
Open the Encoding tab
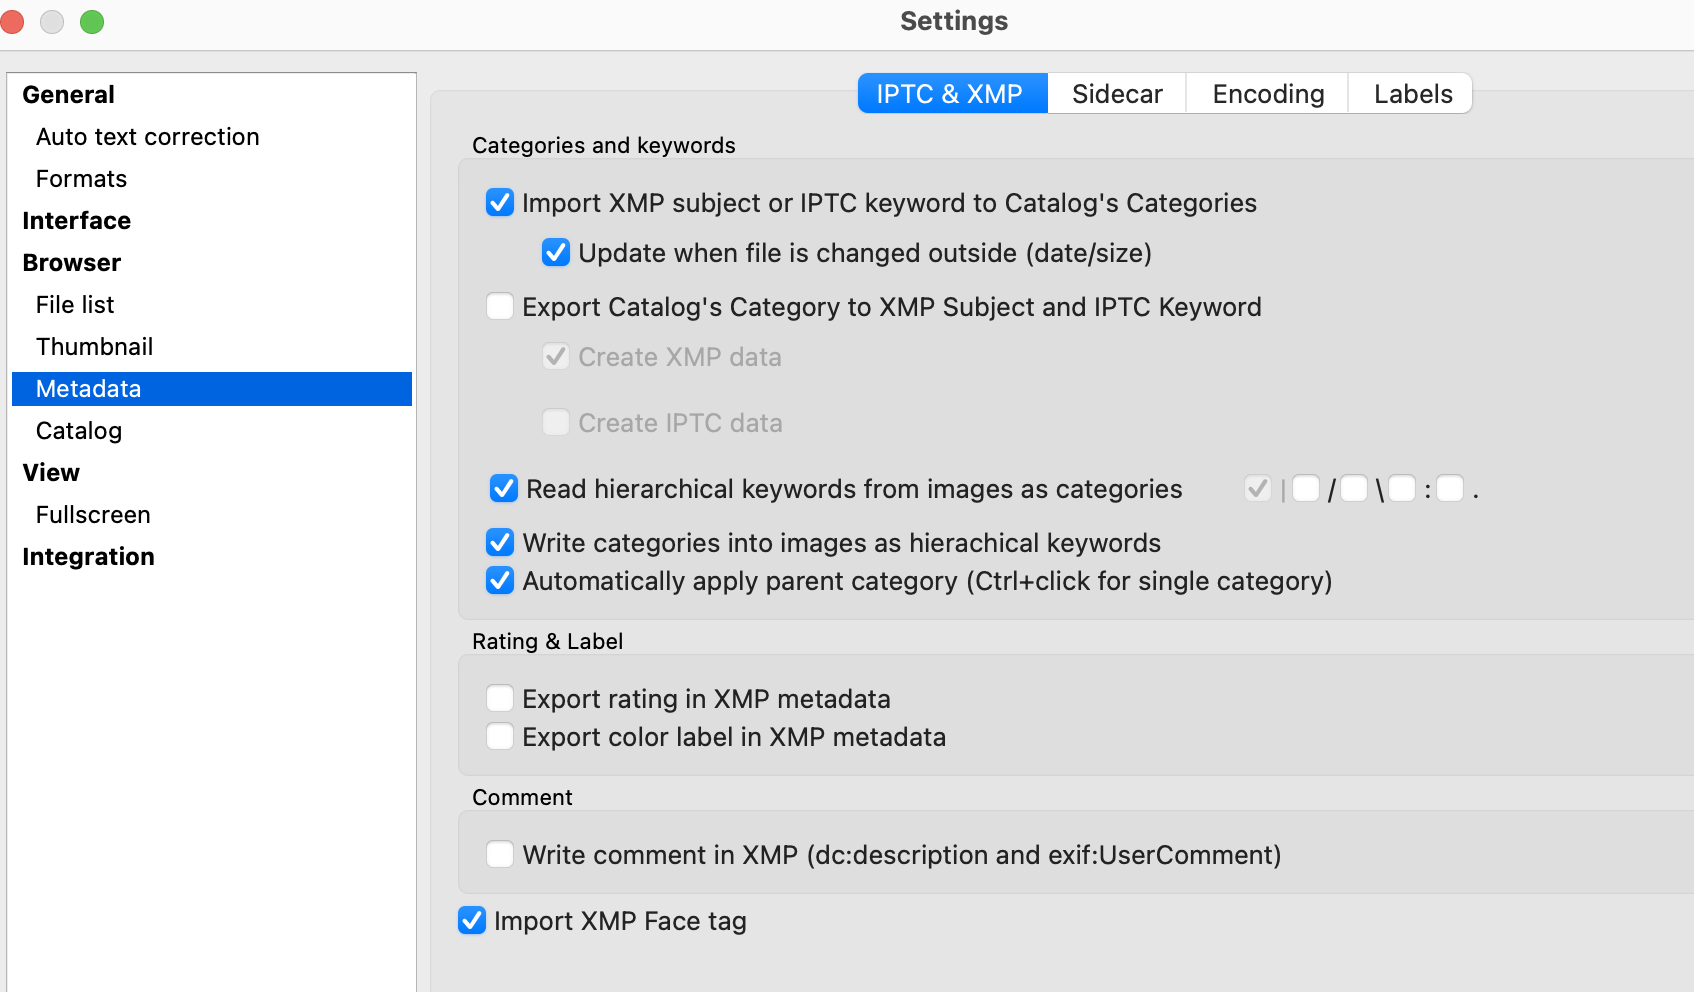[1267, 94]
